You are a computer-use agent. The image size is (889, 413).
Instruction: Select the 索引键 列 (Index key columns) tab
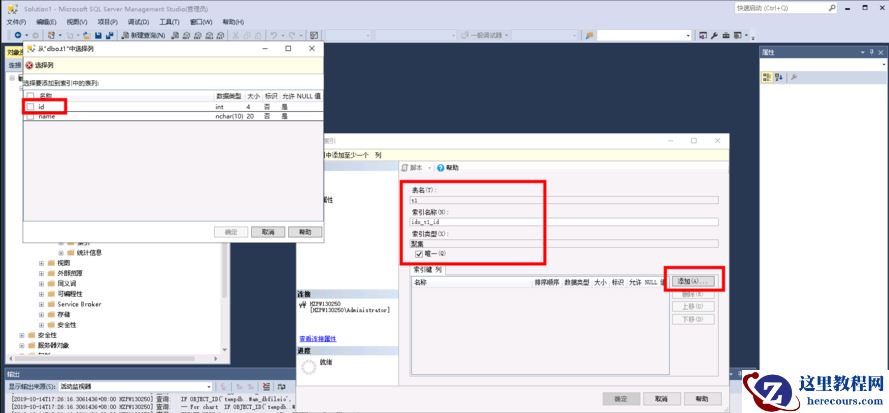coord(428,269)
